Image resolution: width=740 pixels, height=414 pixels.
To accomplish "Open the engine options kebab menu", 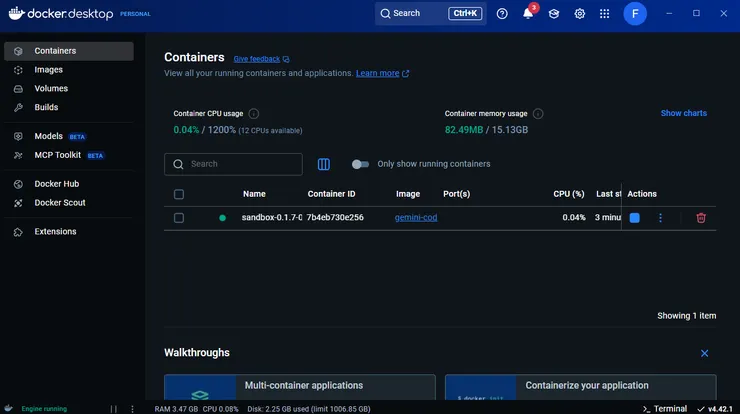I will (x=132, y=409).
